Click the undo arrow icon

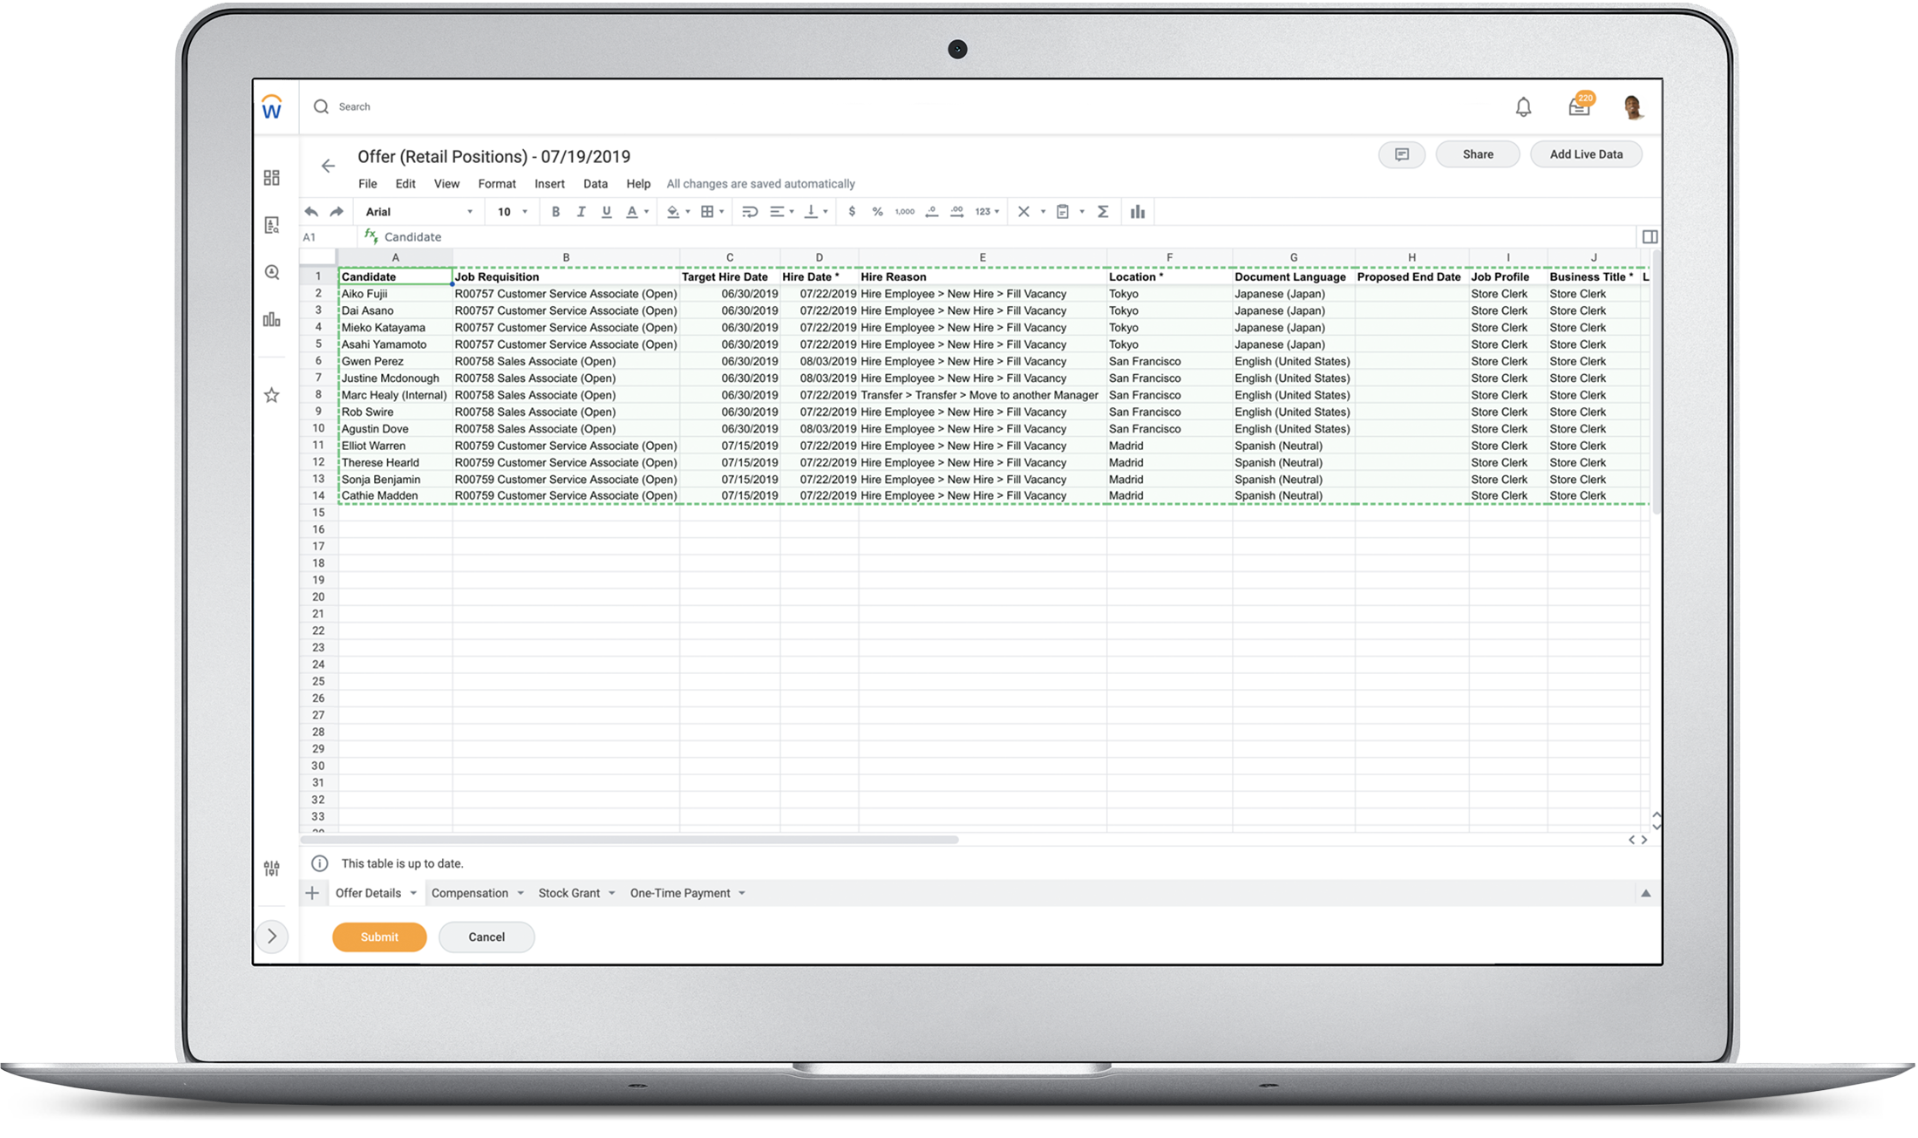[x=311, y=211]
